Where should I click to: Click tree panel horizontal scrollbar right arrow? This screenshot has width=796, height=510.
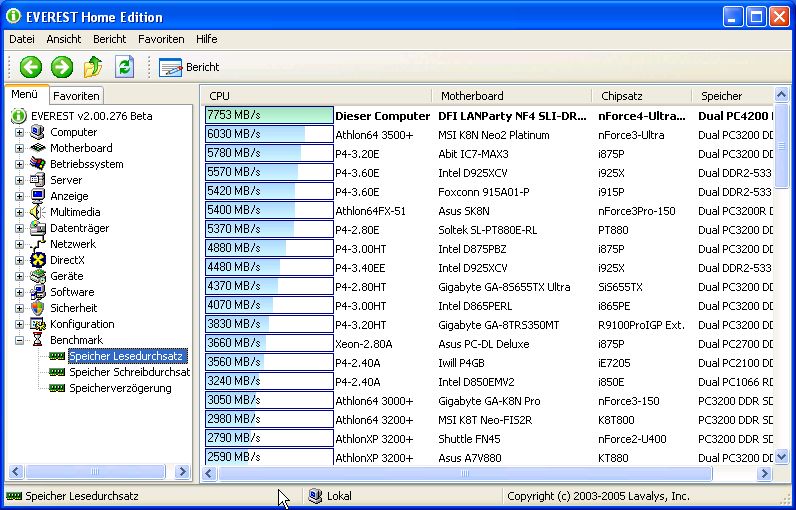point(182,472)
